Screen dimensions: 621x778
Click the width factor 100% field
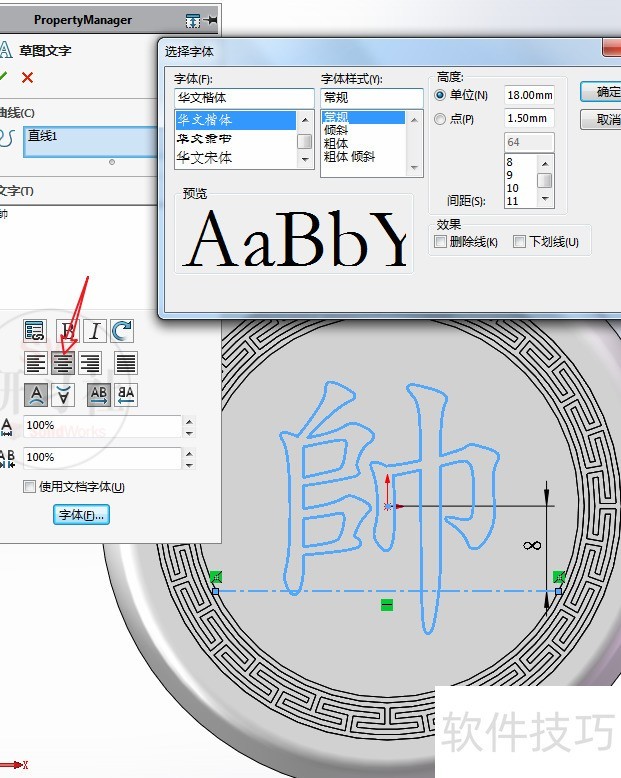(x=103, y=426)
